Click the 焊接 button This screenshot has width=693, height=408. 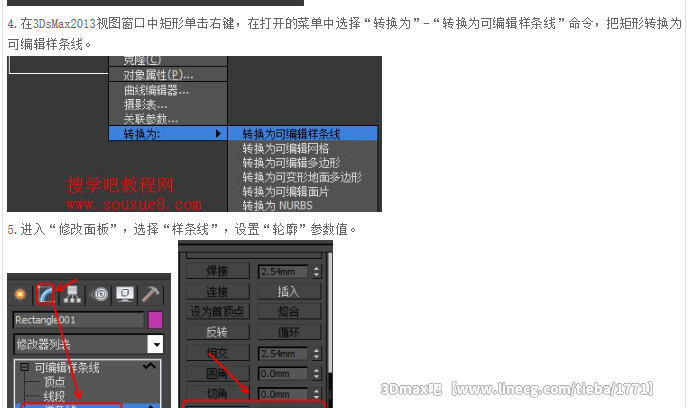click(x=217, y=271)
